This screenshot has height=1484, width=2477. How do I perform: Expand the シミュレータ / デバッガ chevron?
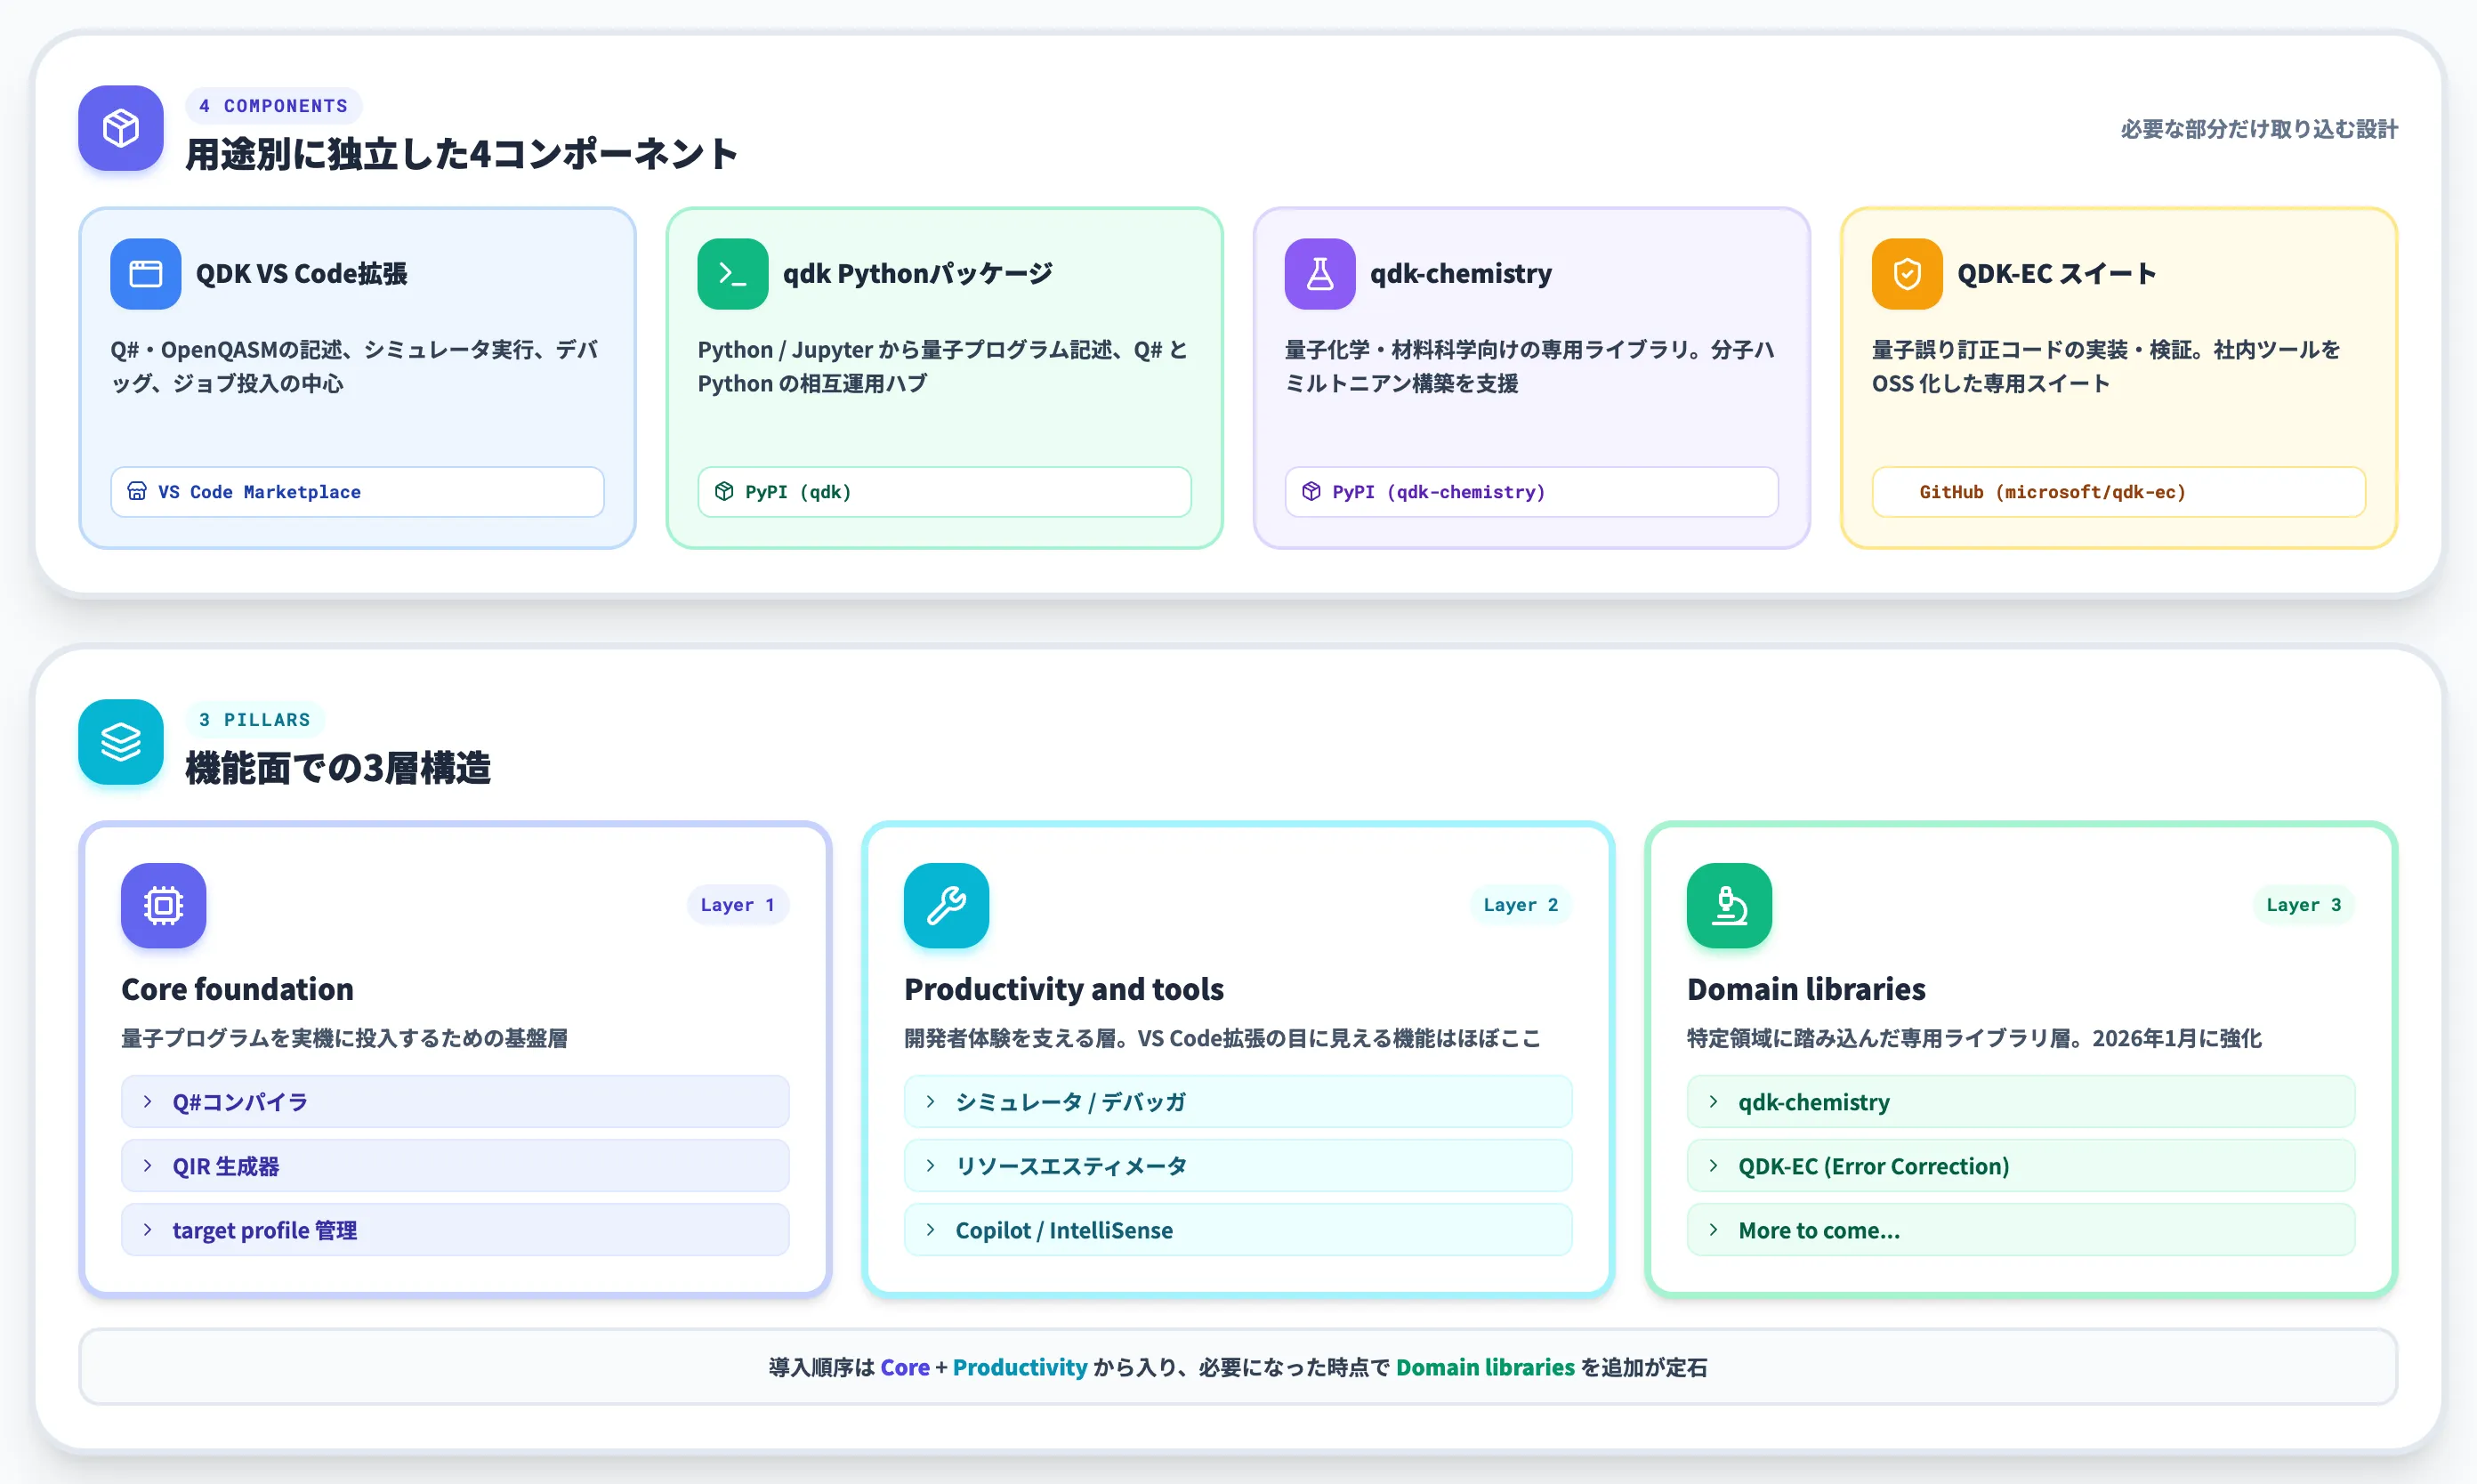(931, 1102)
